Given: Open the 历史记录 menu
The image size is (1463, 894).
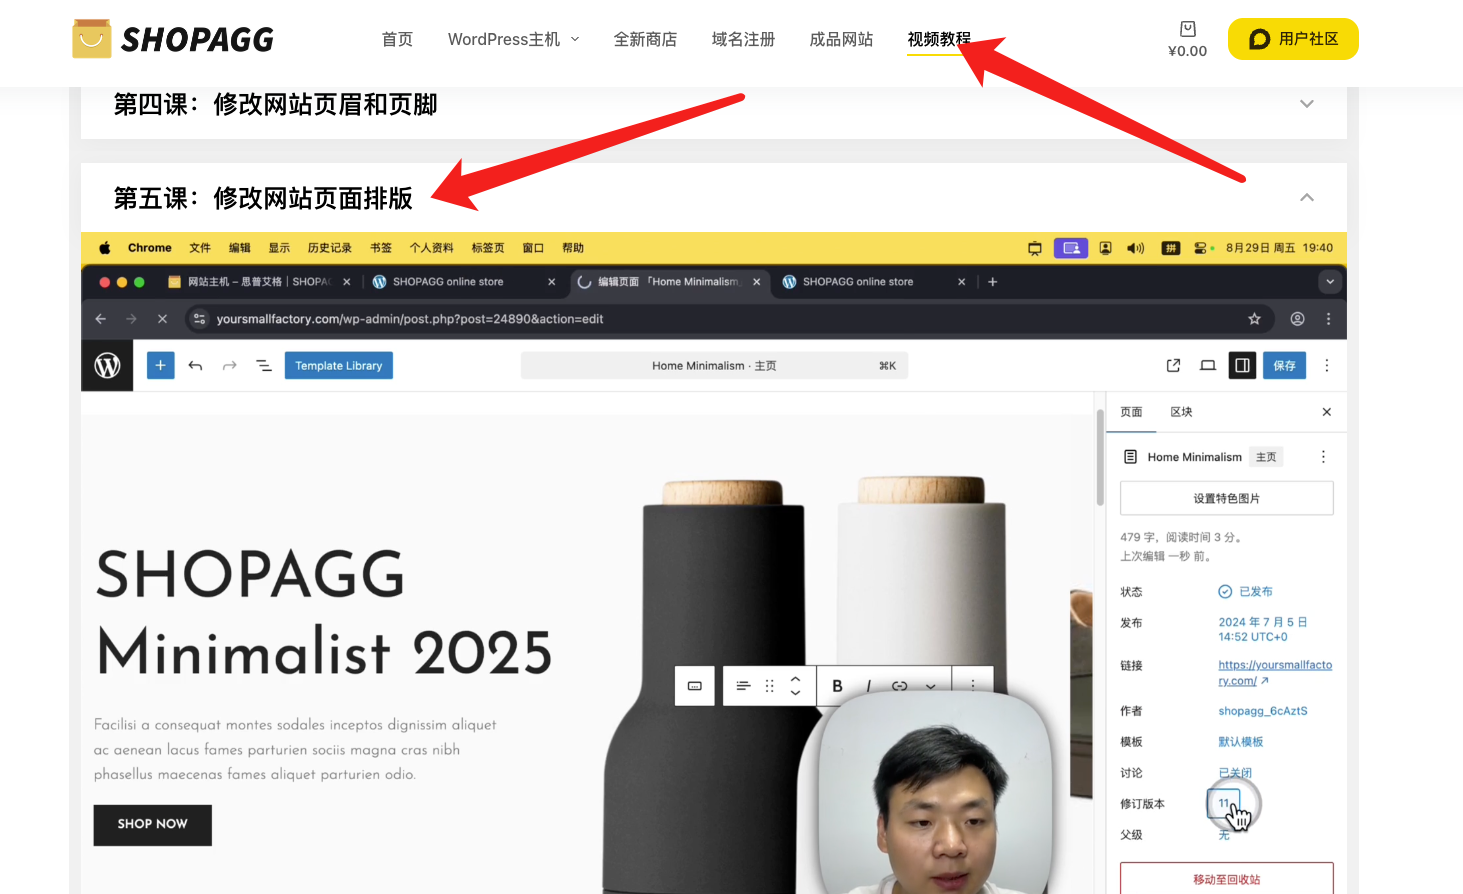Looking at the screenshot, I should [x=329, y=248].
